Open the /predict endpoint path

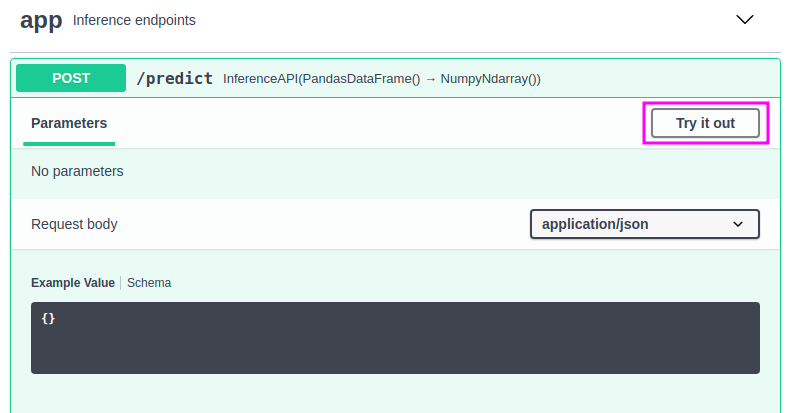coord(175,78)
